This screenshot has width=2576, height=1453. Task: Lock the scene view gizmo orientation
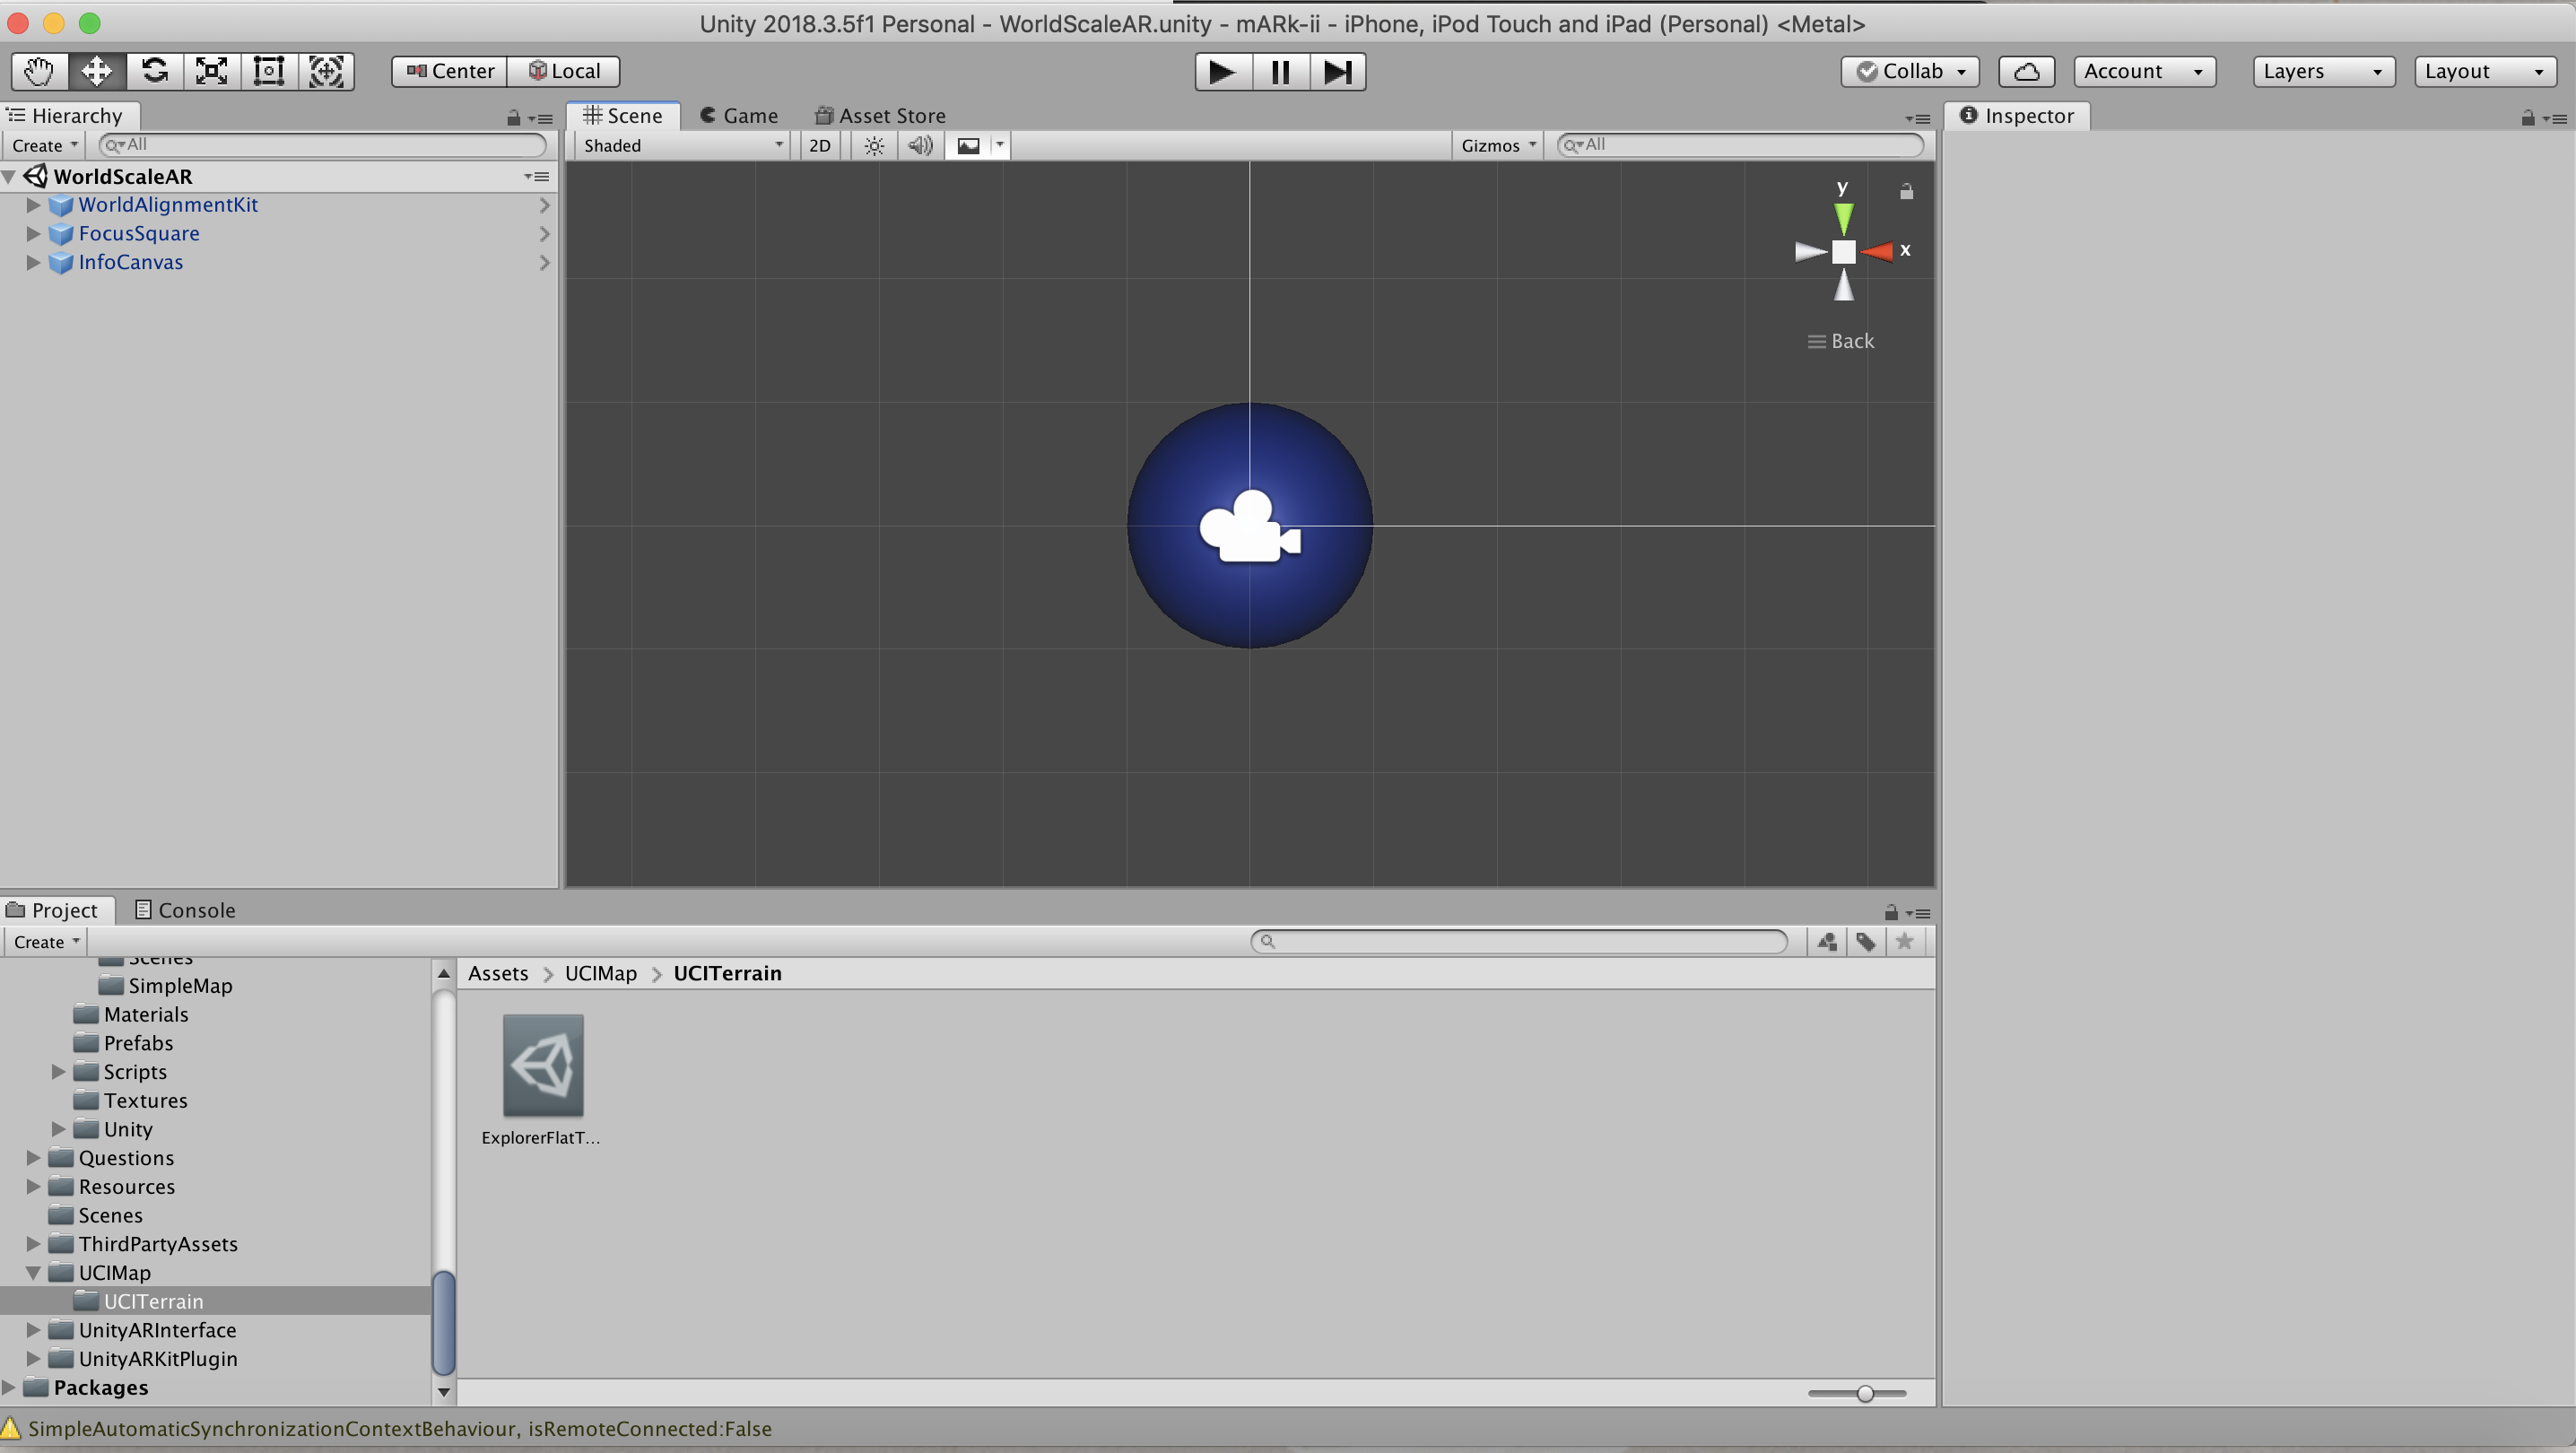click(1906, 192)
